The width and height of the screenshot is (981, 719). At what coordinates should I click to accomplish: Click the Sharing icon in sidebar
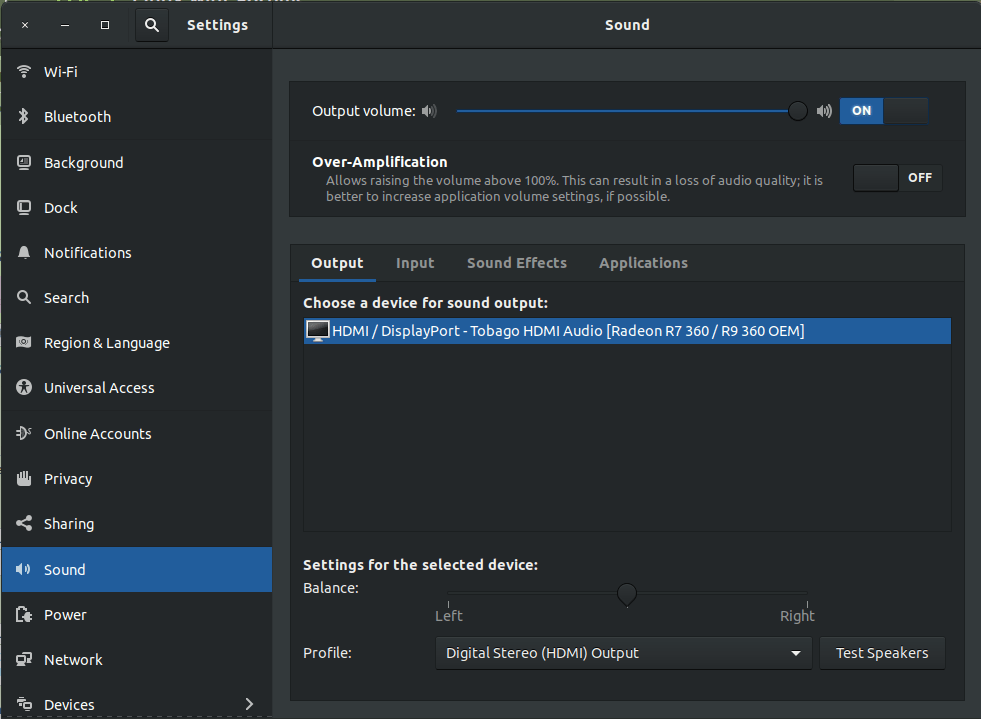click(24, 524)
